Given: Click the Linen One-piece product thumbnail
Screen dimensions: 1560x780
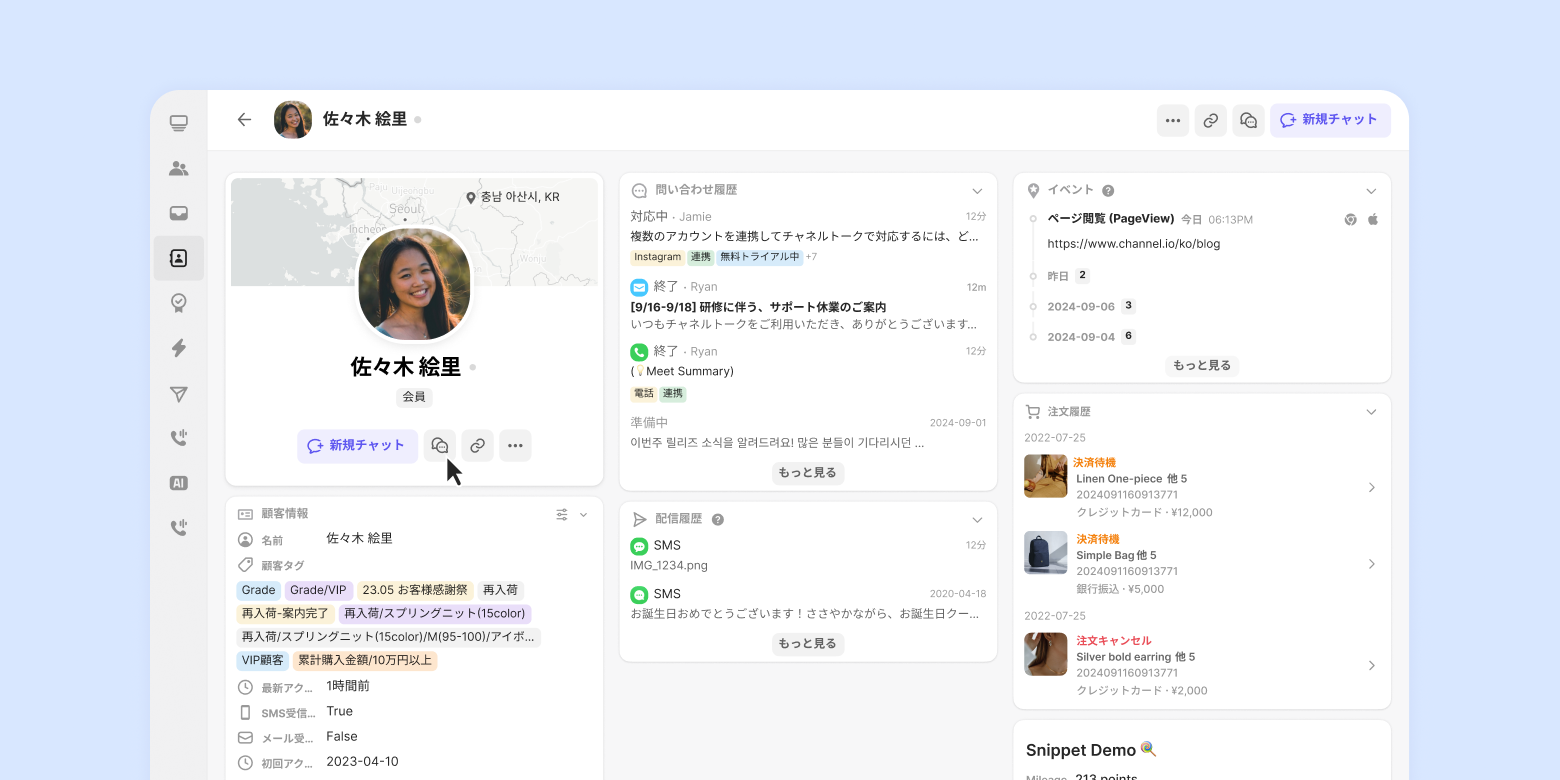Looking at the screenshot, I should (x=1046, y=476).
